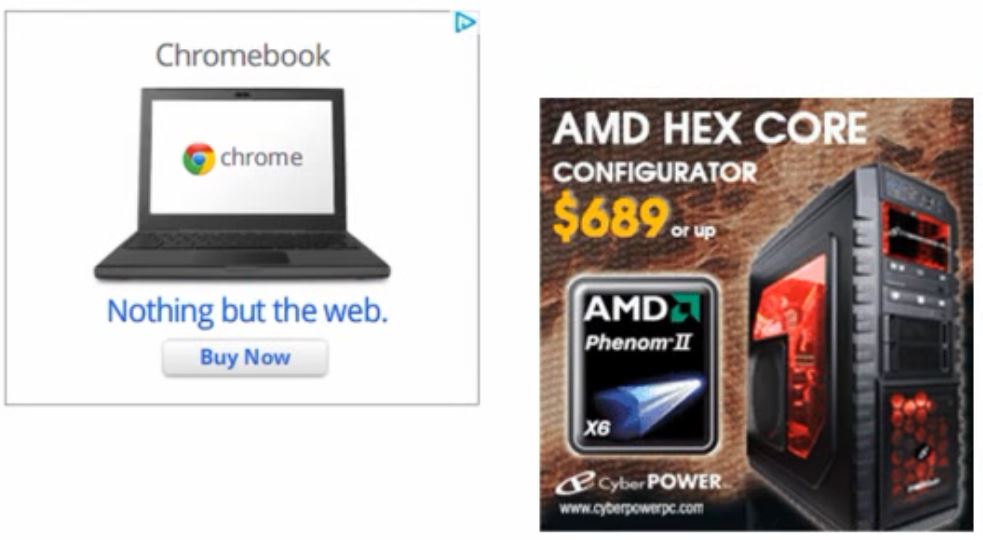Click the AdChoices triangle icon
Image resolution: width=983 pixels, height=540 pixels.
click(x=465, y=23)
